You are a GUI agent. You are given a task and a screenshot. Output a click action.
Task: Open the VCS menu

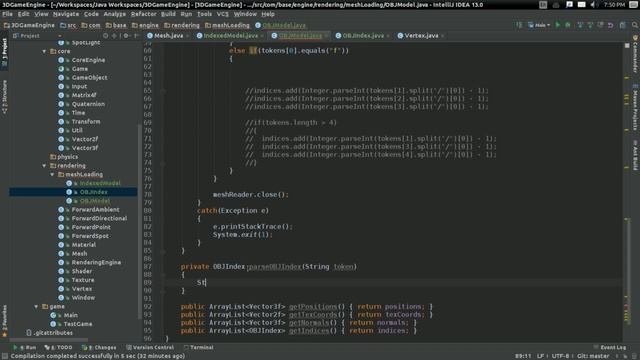pos(222,14)
